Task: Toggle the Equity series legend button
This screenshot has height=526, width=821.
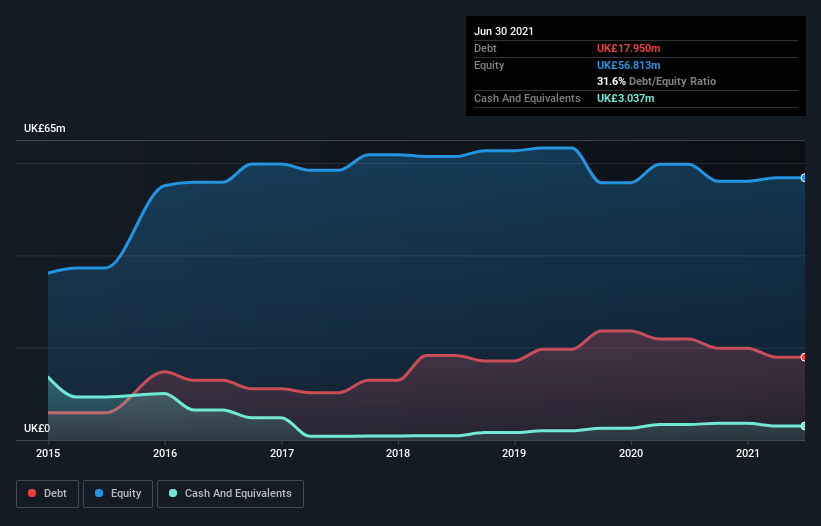Action: [x=118, y=494]
